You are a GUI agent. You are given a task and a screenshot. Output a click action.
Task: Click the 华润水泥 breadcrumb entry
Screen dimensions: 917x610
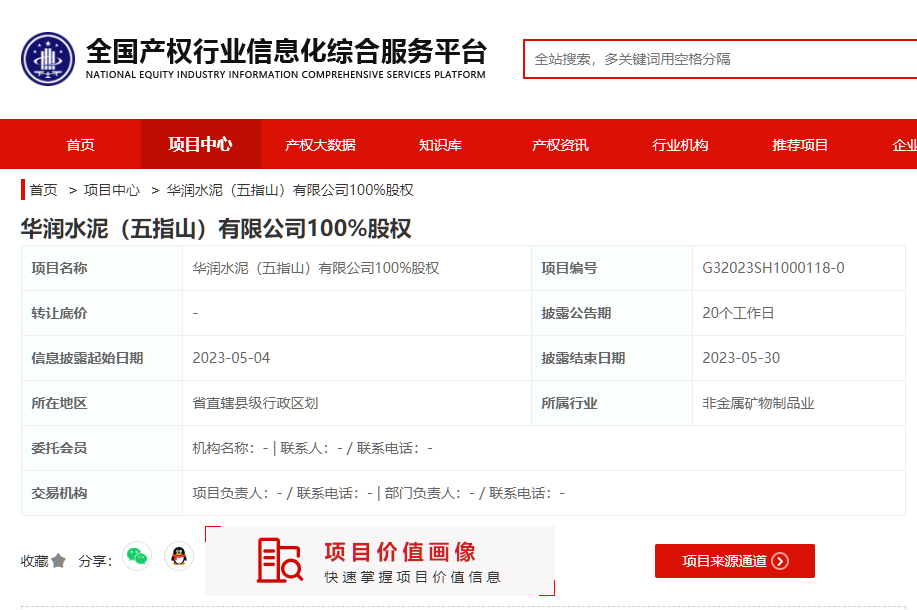[290, 190]
